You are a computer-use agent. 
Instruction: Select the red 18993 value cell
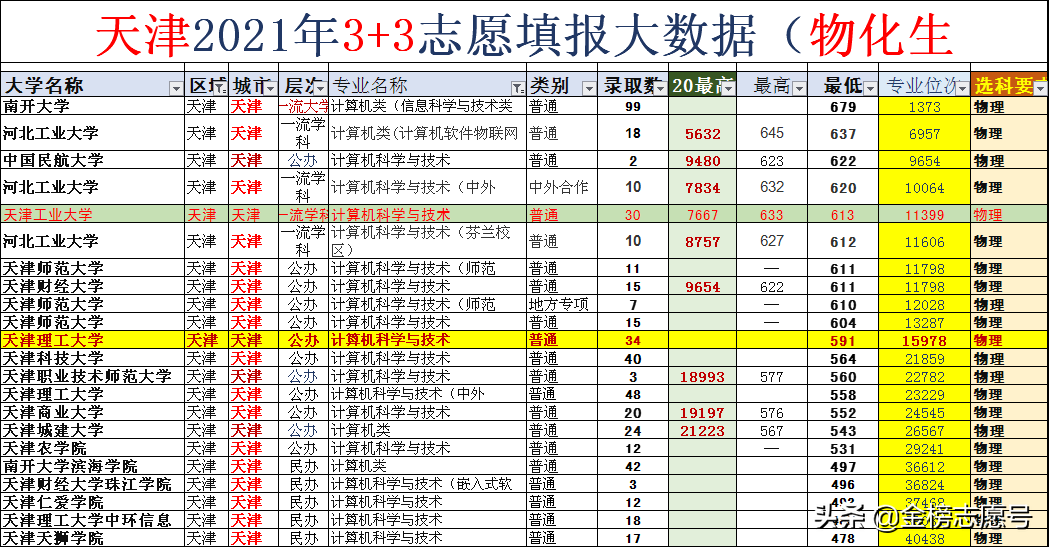click(x=702, y=376)
